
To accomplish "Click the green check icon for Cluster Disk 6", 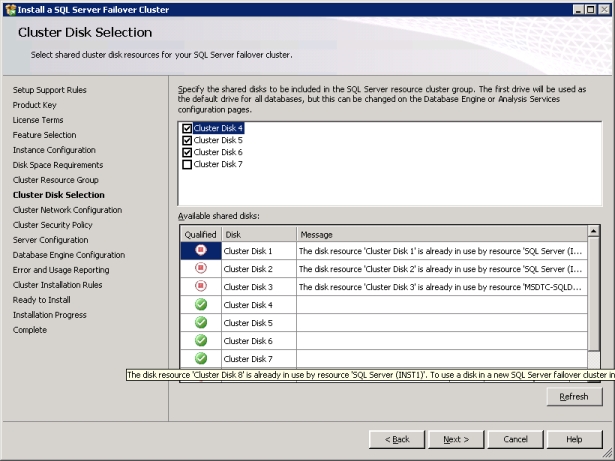I will pyautogui.click(x=201, y=340).
